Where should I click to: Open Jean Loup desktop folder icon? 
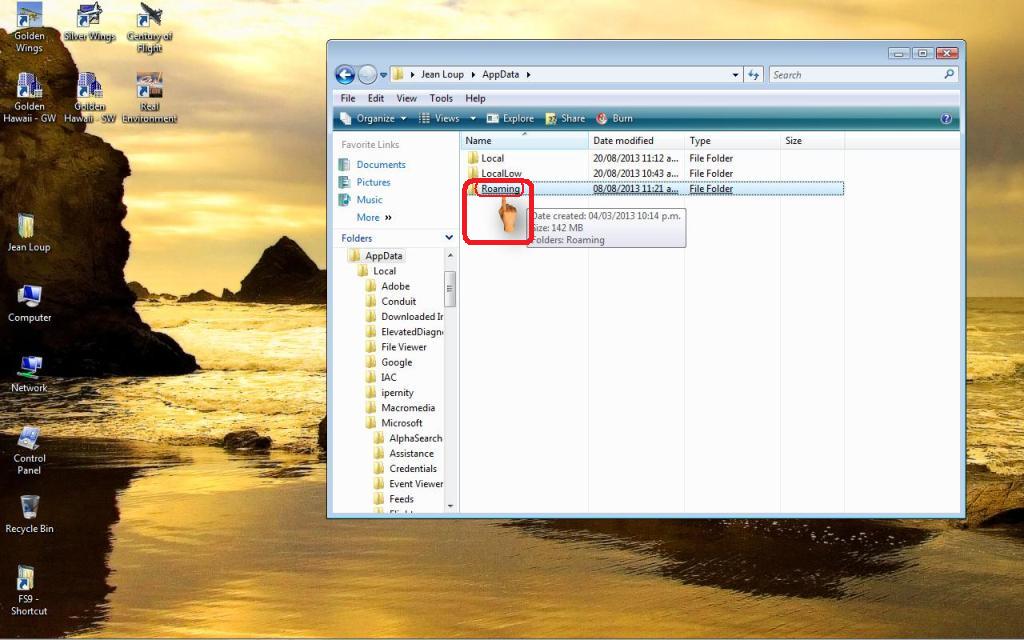[29, 233]
